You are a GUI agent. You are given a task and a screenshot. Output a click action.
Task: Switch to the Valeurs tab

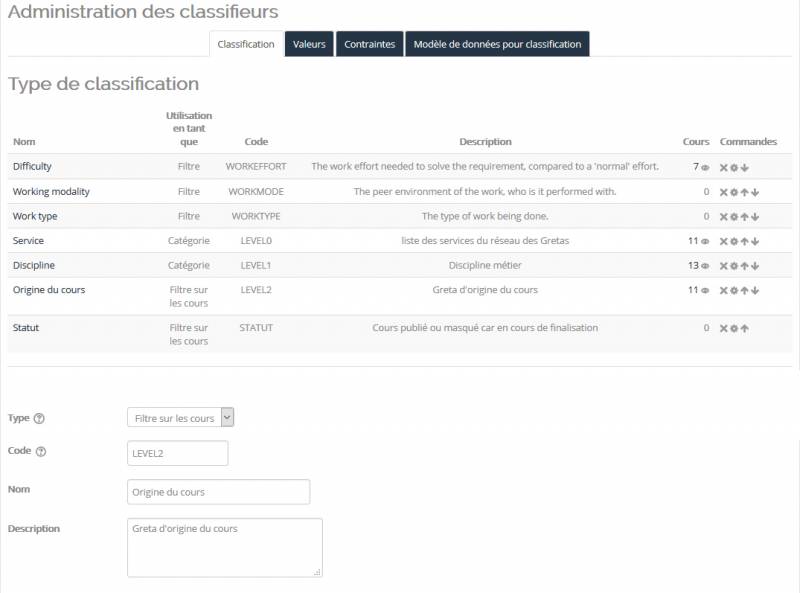309,44
